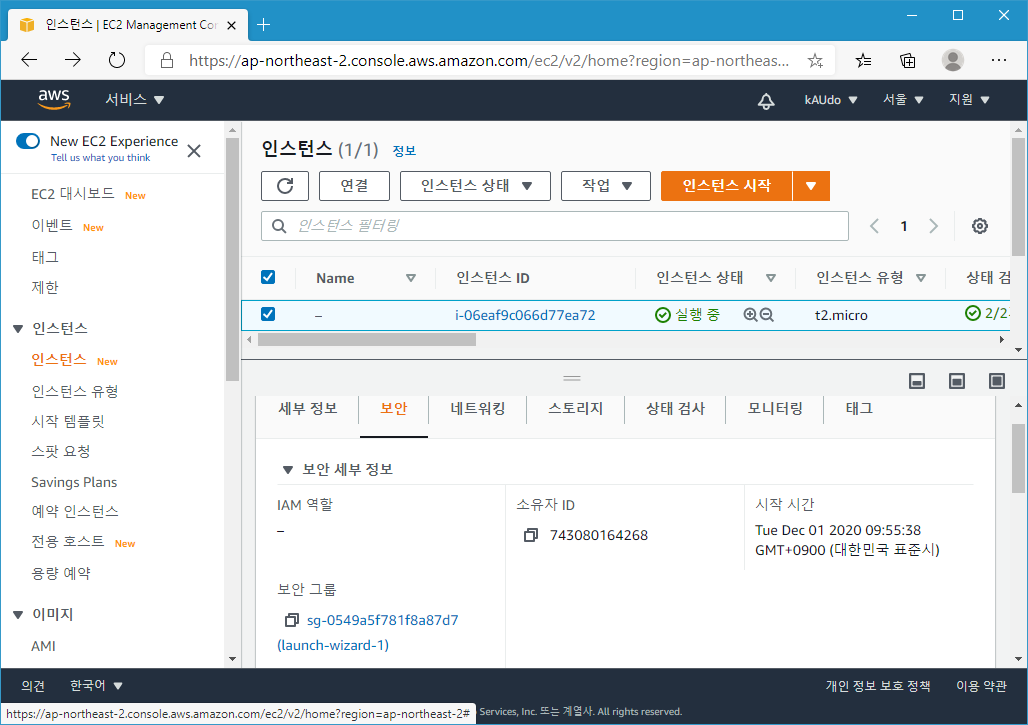Click the browser back arrow
The image size is (1028, 725).
tap(30, 60)
